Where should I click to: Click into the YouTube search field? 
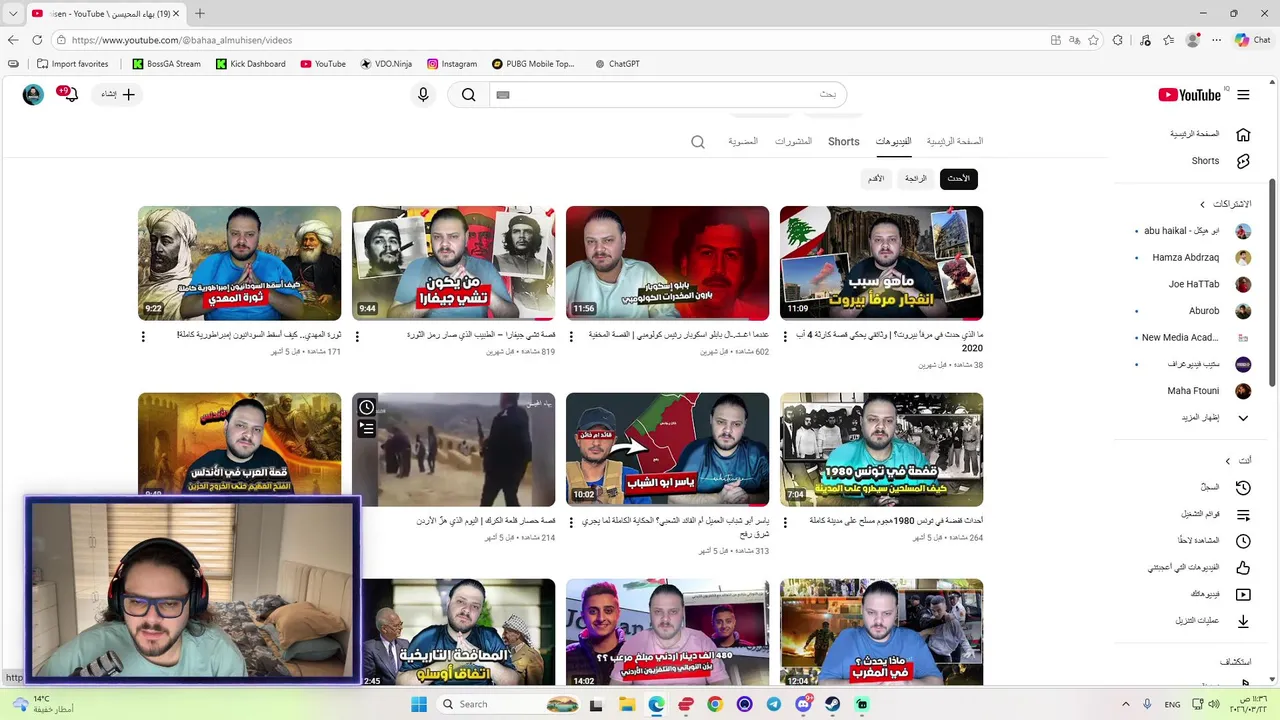(x=667, y=95)
